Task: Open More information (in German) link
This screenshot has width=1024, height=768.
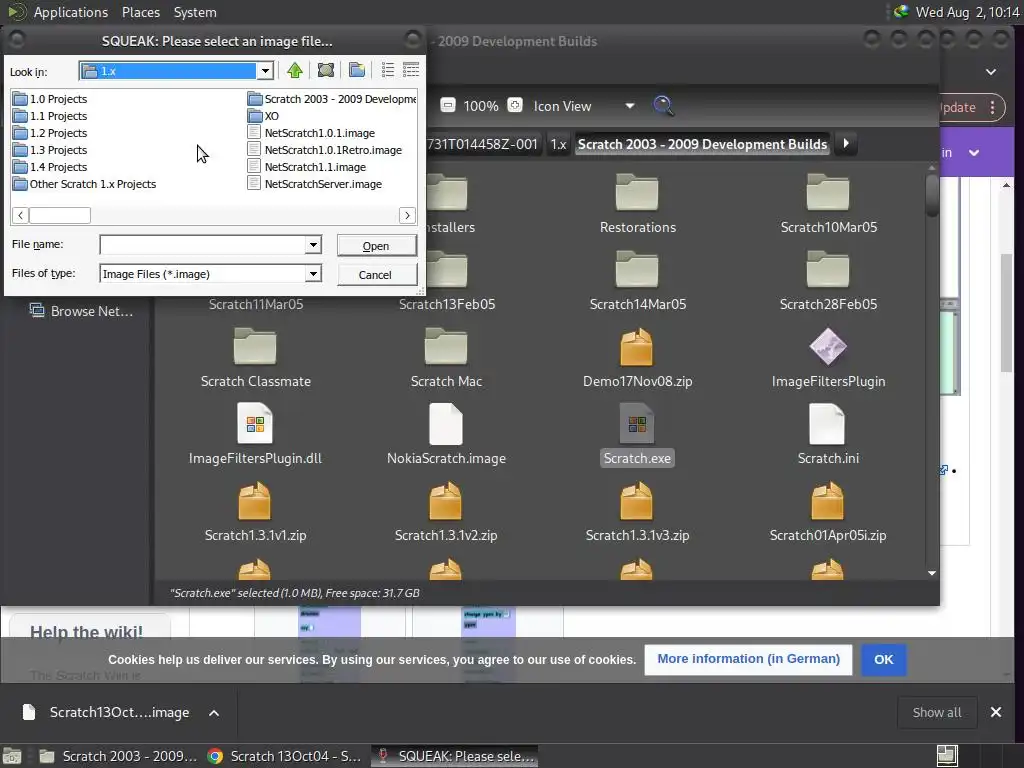Action: coord(748,660)
